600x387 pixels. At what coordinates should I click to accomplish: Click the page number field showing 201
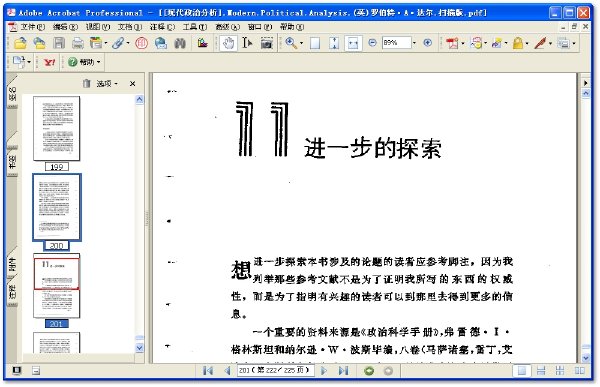click(276, 371)
